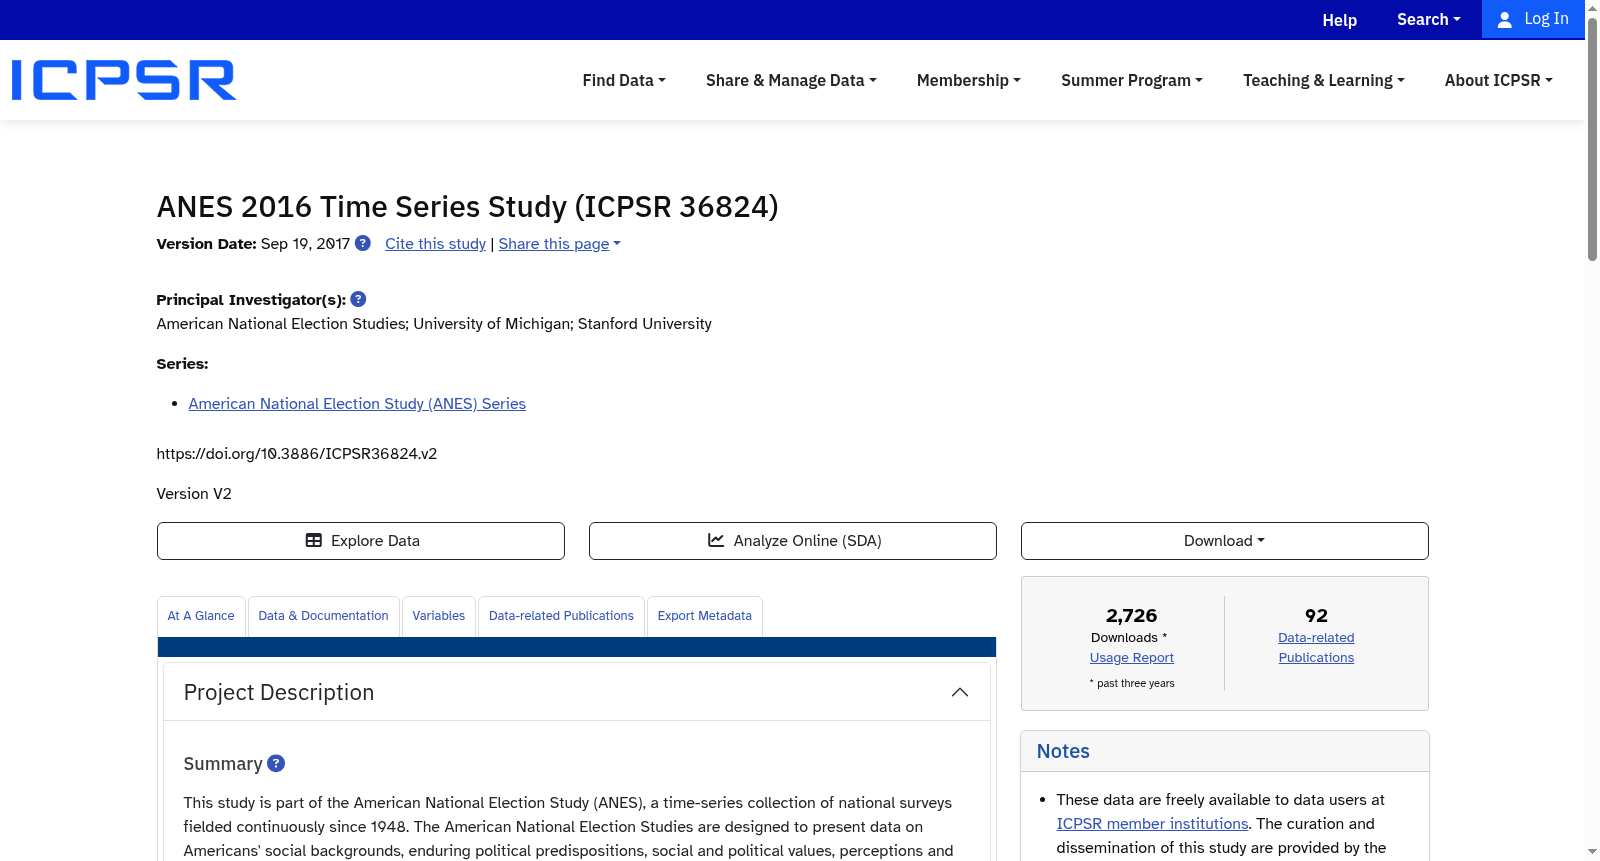Click Help in the top bar

click(1340, 20)
